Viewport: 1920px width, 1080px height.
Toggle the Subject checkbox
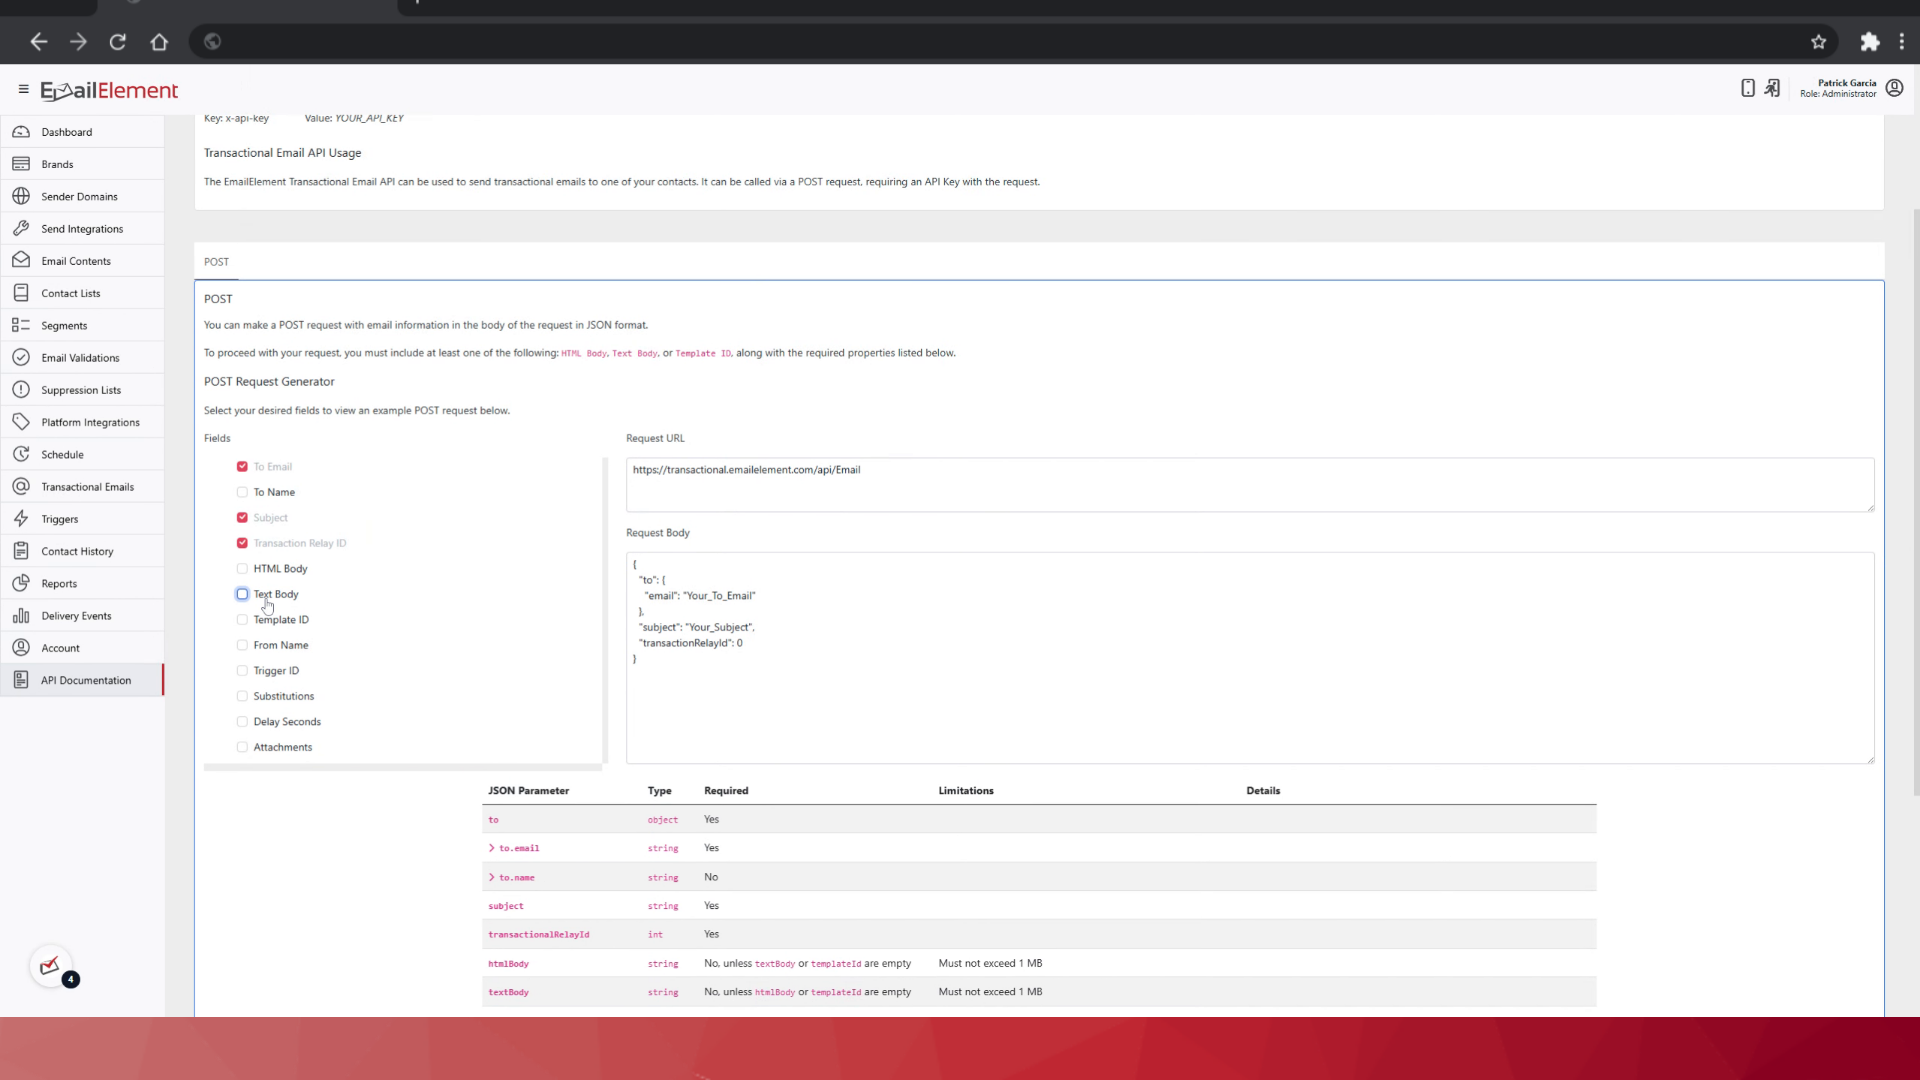pyautogui.click(x=242, y=518)
